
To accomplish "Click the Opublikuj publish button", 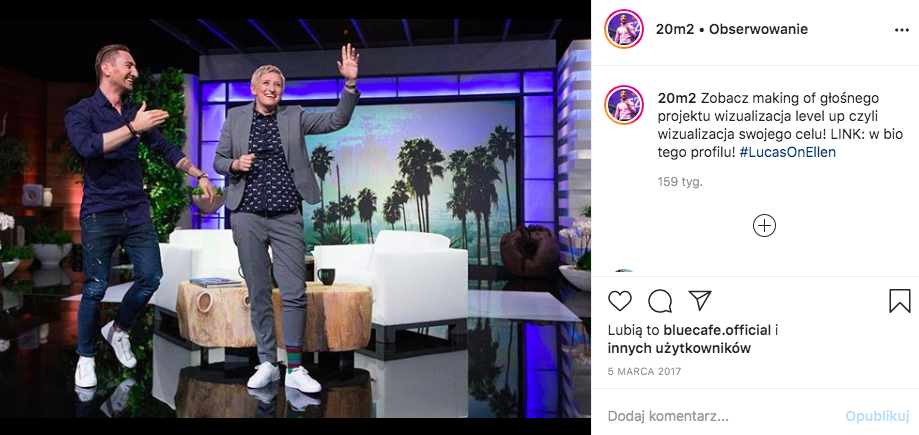I will point(876,417).
